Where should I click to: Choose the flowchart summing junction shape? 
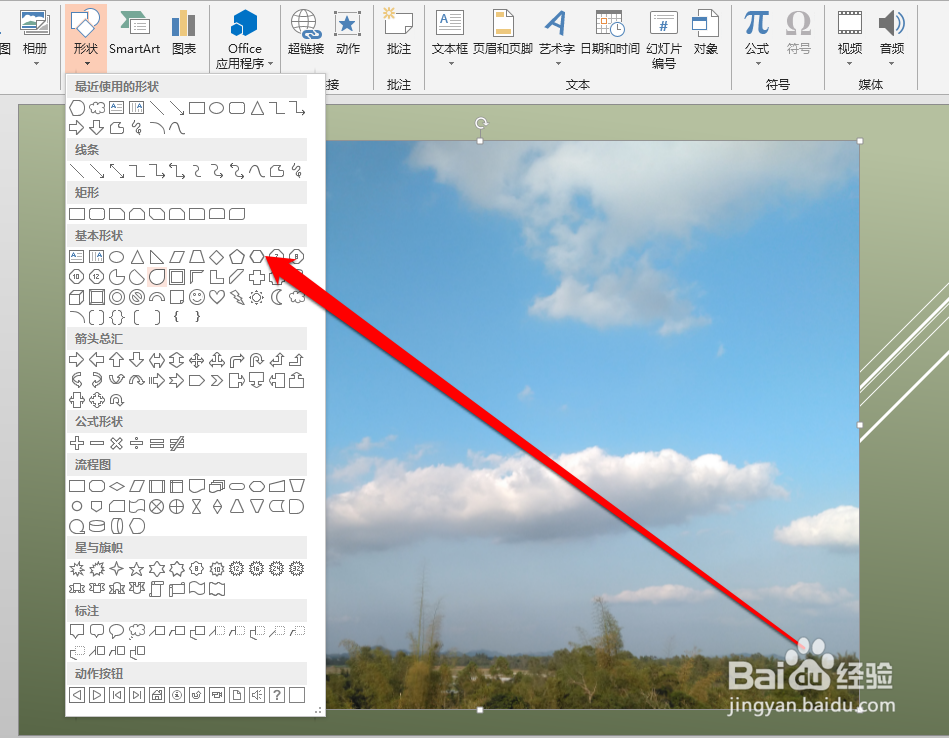point(157,506)
